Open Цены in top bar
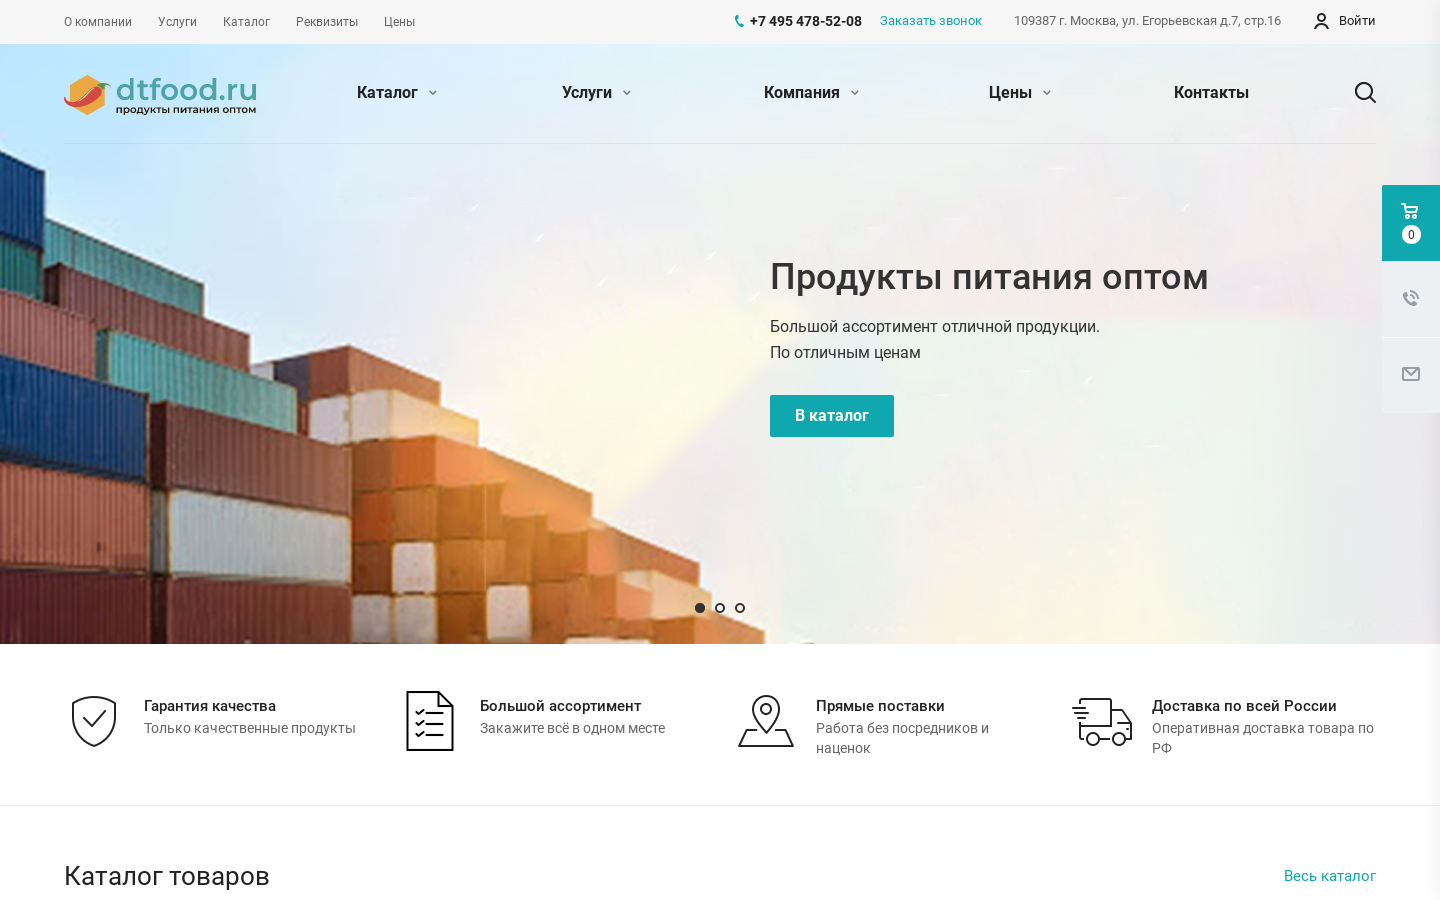This screenshot has width=1440, height=900. pos(399,22)
